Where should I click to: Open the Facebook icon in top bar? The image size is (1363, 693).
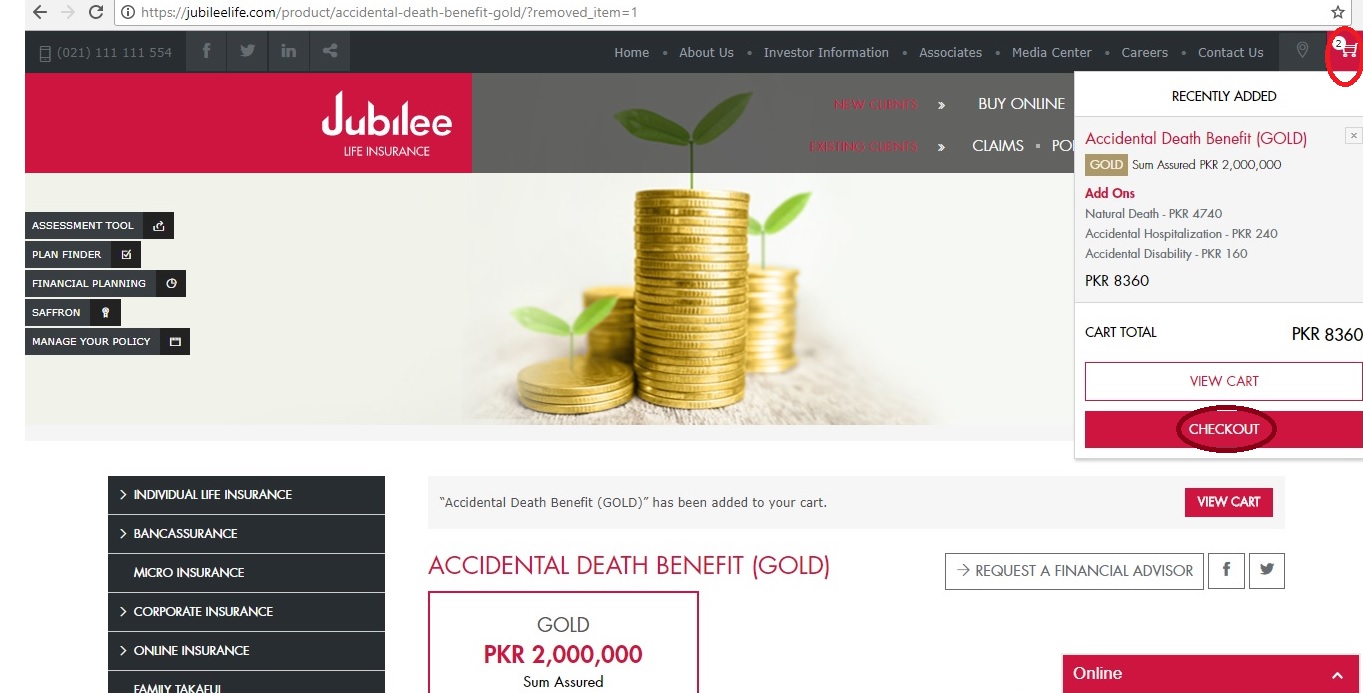click(x=206, y=52)
